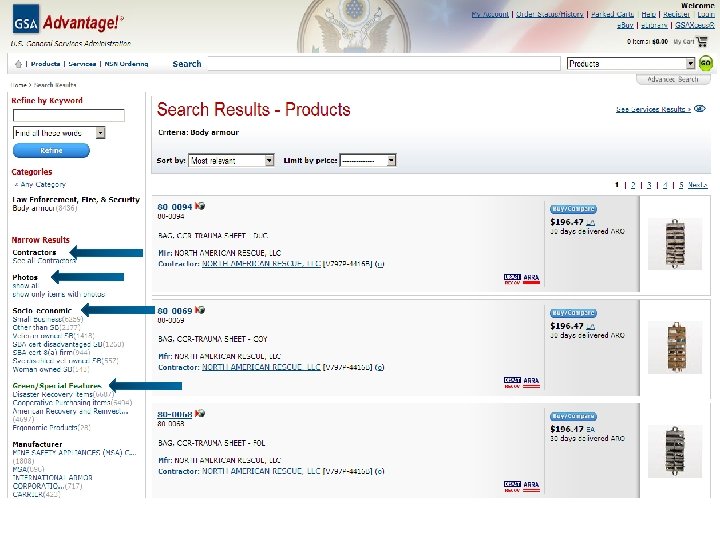This screenshot has height=540, width=720.
Task: Open See Services Results link
Action: 653,109
